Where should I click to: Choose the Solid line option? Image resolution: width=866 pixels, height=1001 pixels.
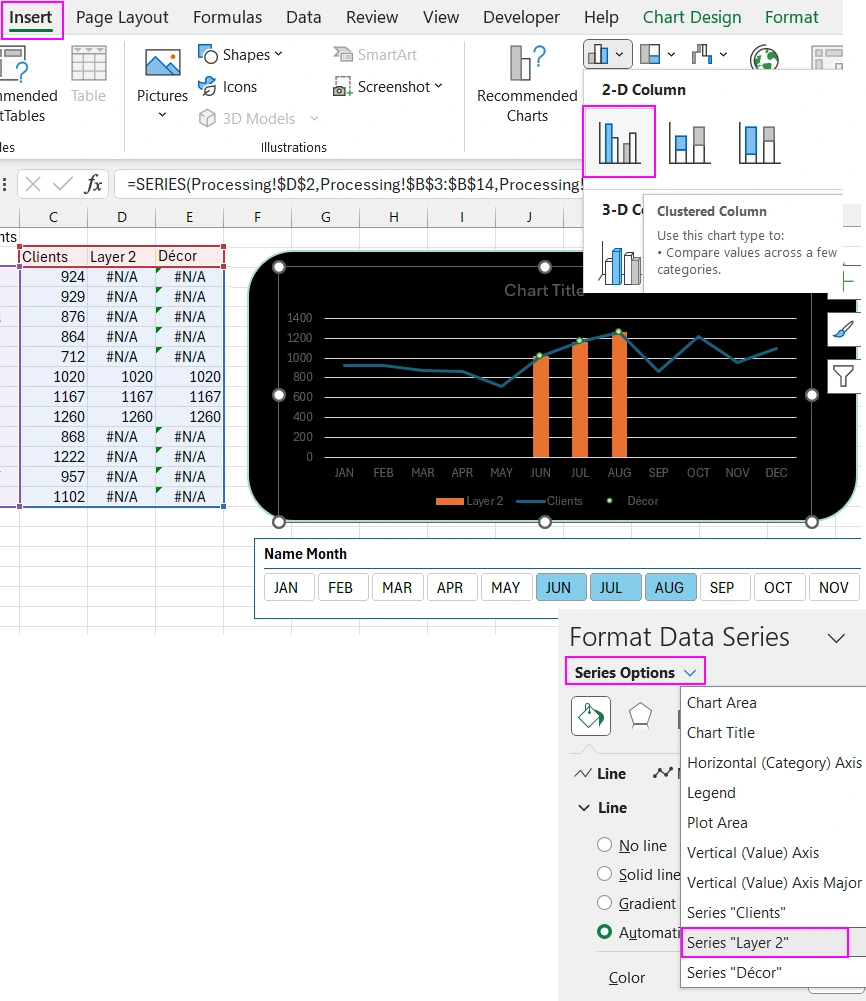pyautogui.click(x=604, y=874)
